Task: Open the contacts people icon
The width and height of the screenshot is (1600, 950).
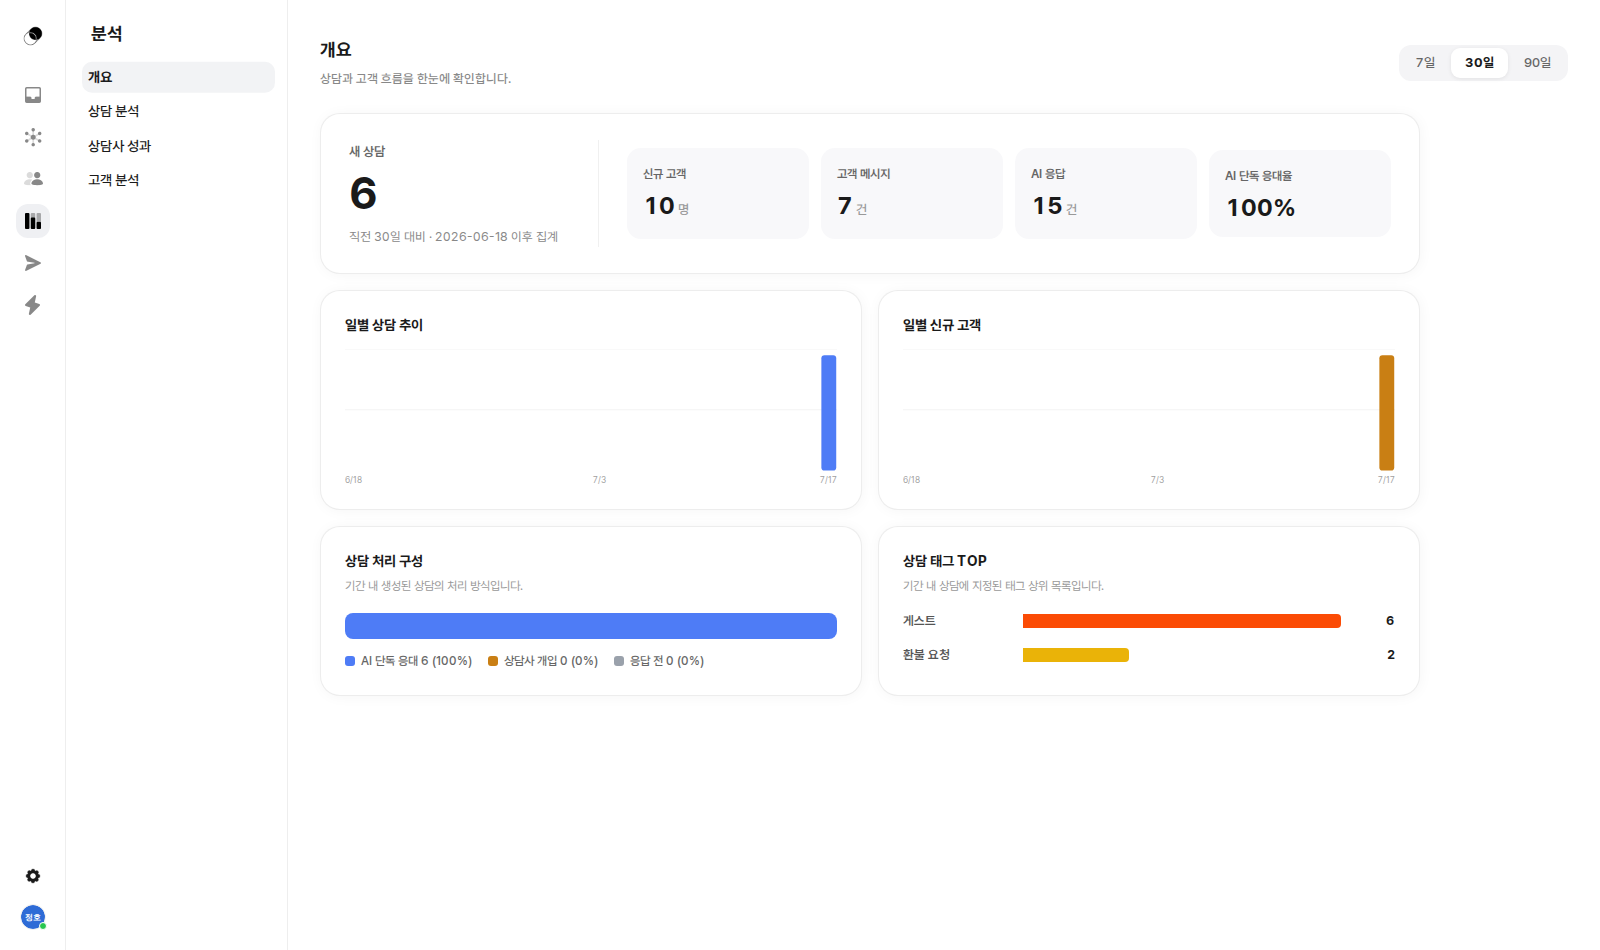Action: [33, 179]
